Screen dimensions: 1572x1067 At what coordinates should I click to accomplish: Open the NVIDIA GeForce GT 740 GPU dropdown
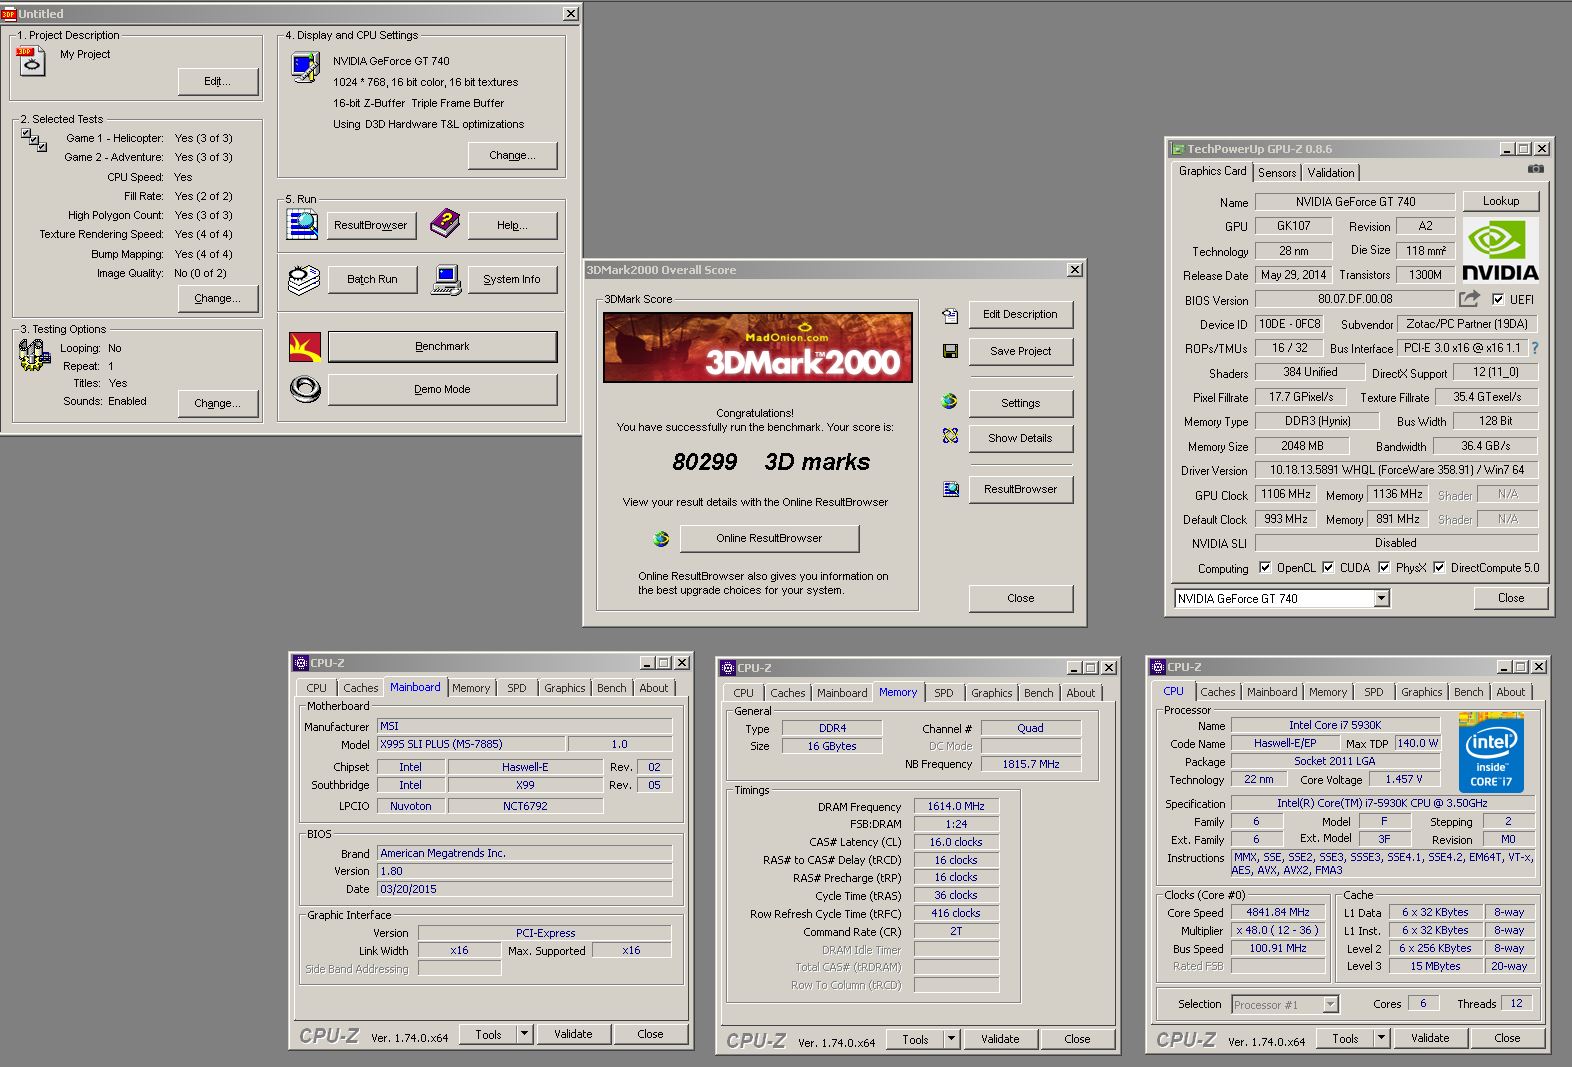coord(1381,598)
